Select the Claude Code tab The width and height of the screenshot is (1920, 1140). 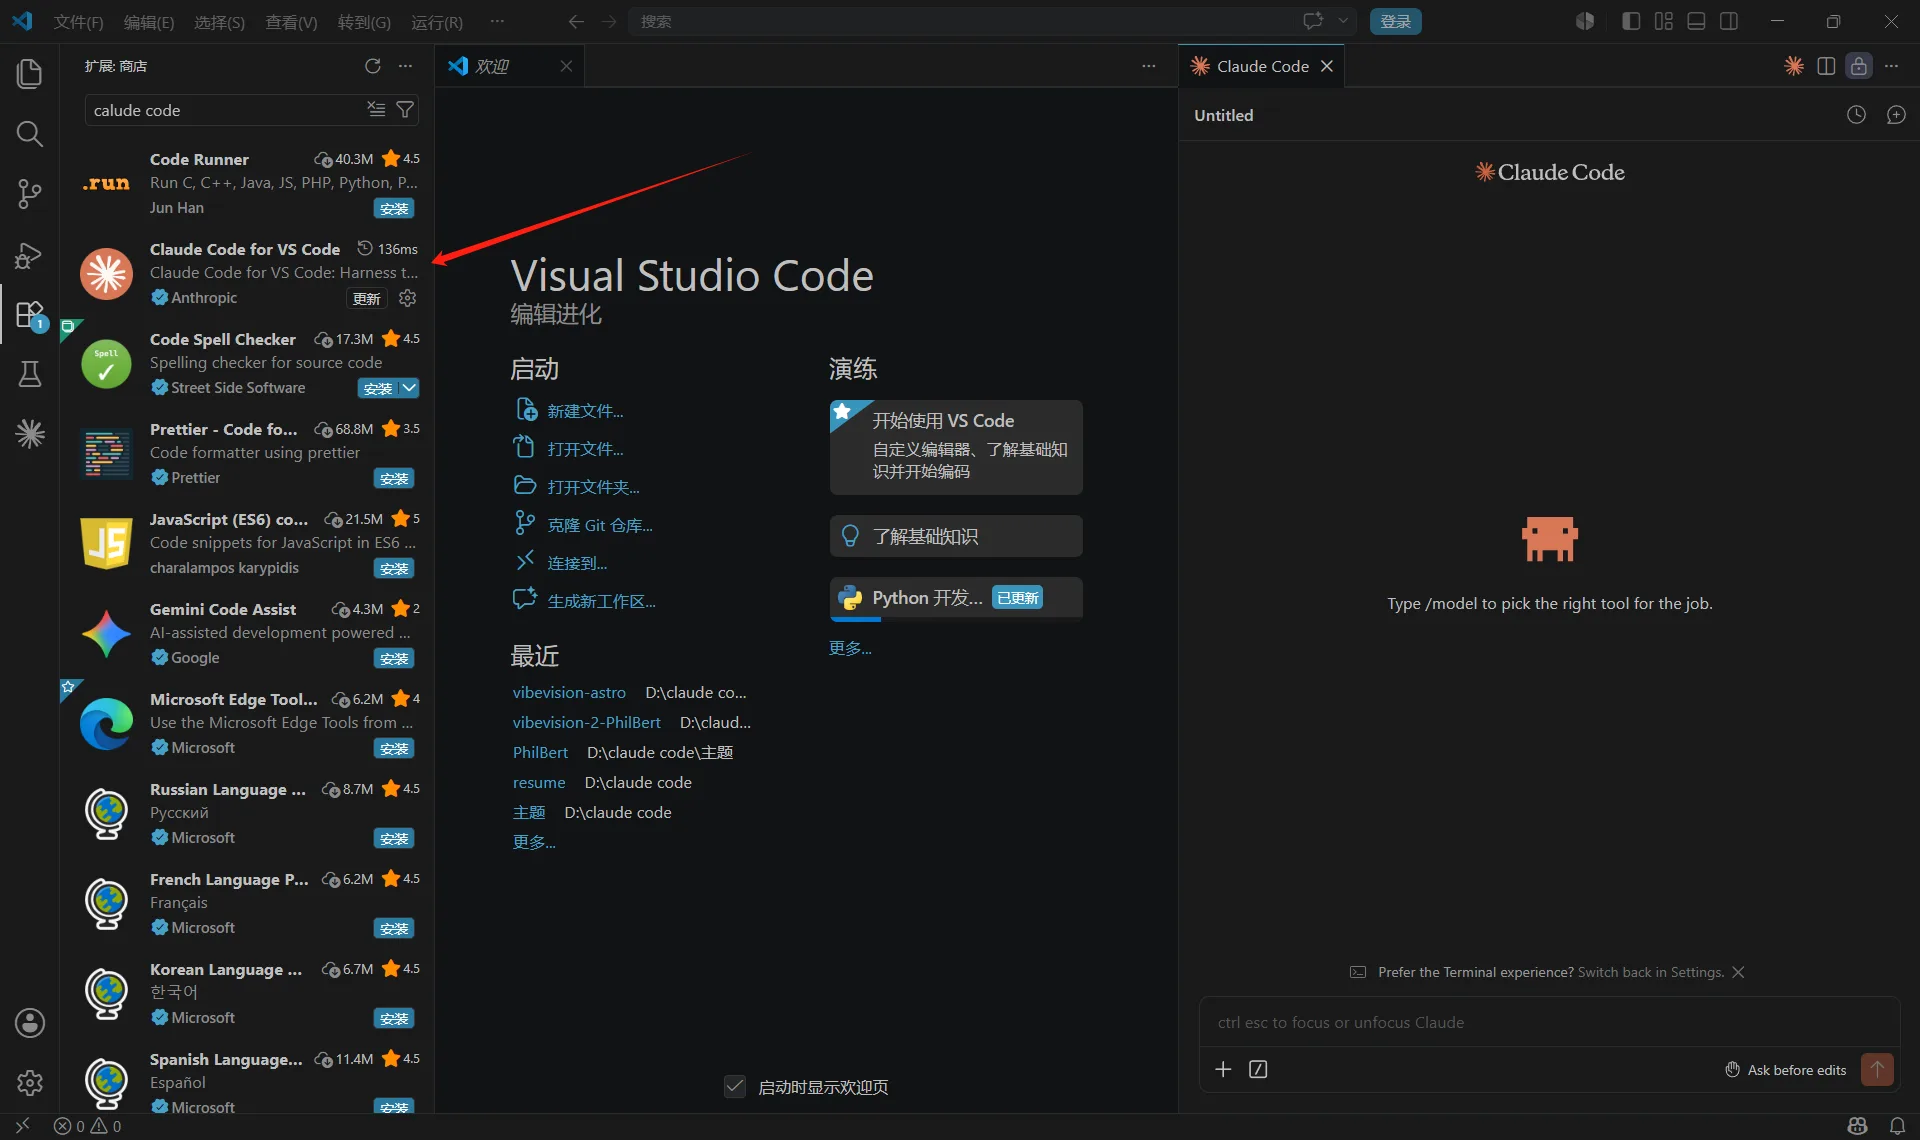click(1263, 66)
